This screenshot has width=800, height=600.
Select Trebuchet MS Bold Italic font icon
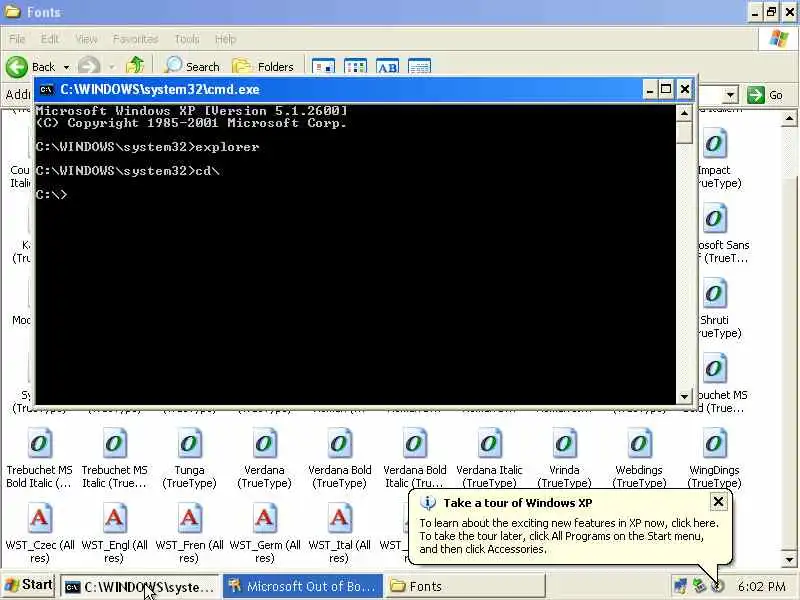[40, 444]
